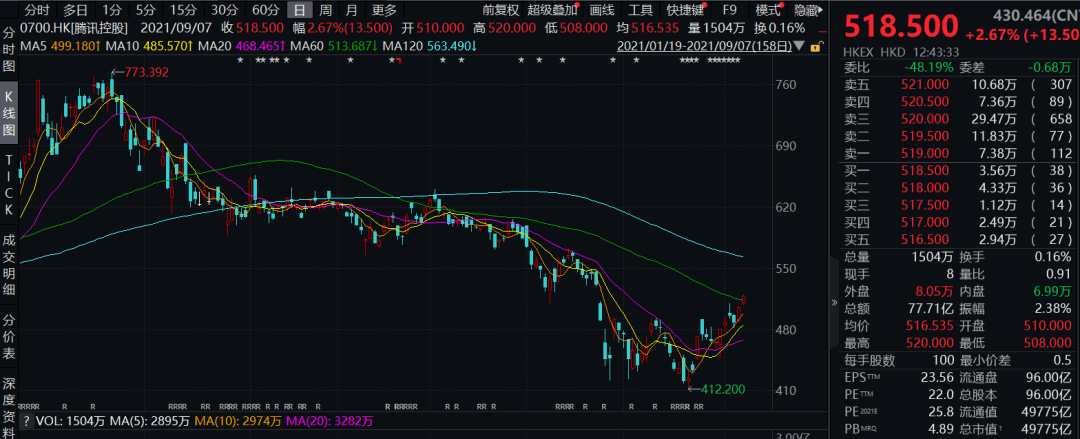The height and width of the screenshot is (439, 1080).
Task: Click the MA60 513.687 indicator label
Action: pyautogui.click(x=333, y=46)
